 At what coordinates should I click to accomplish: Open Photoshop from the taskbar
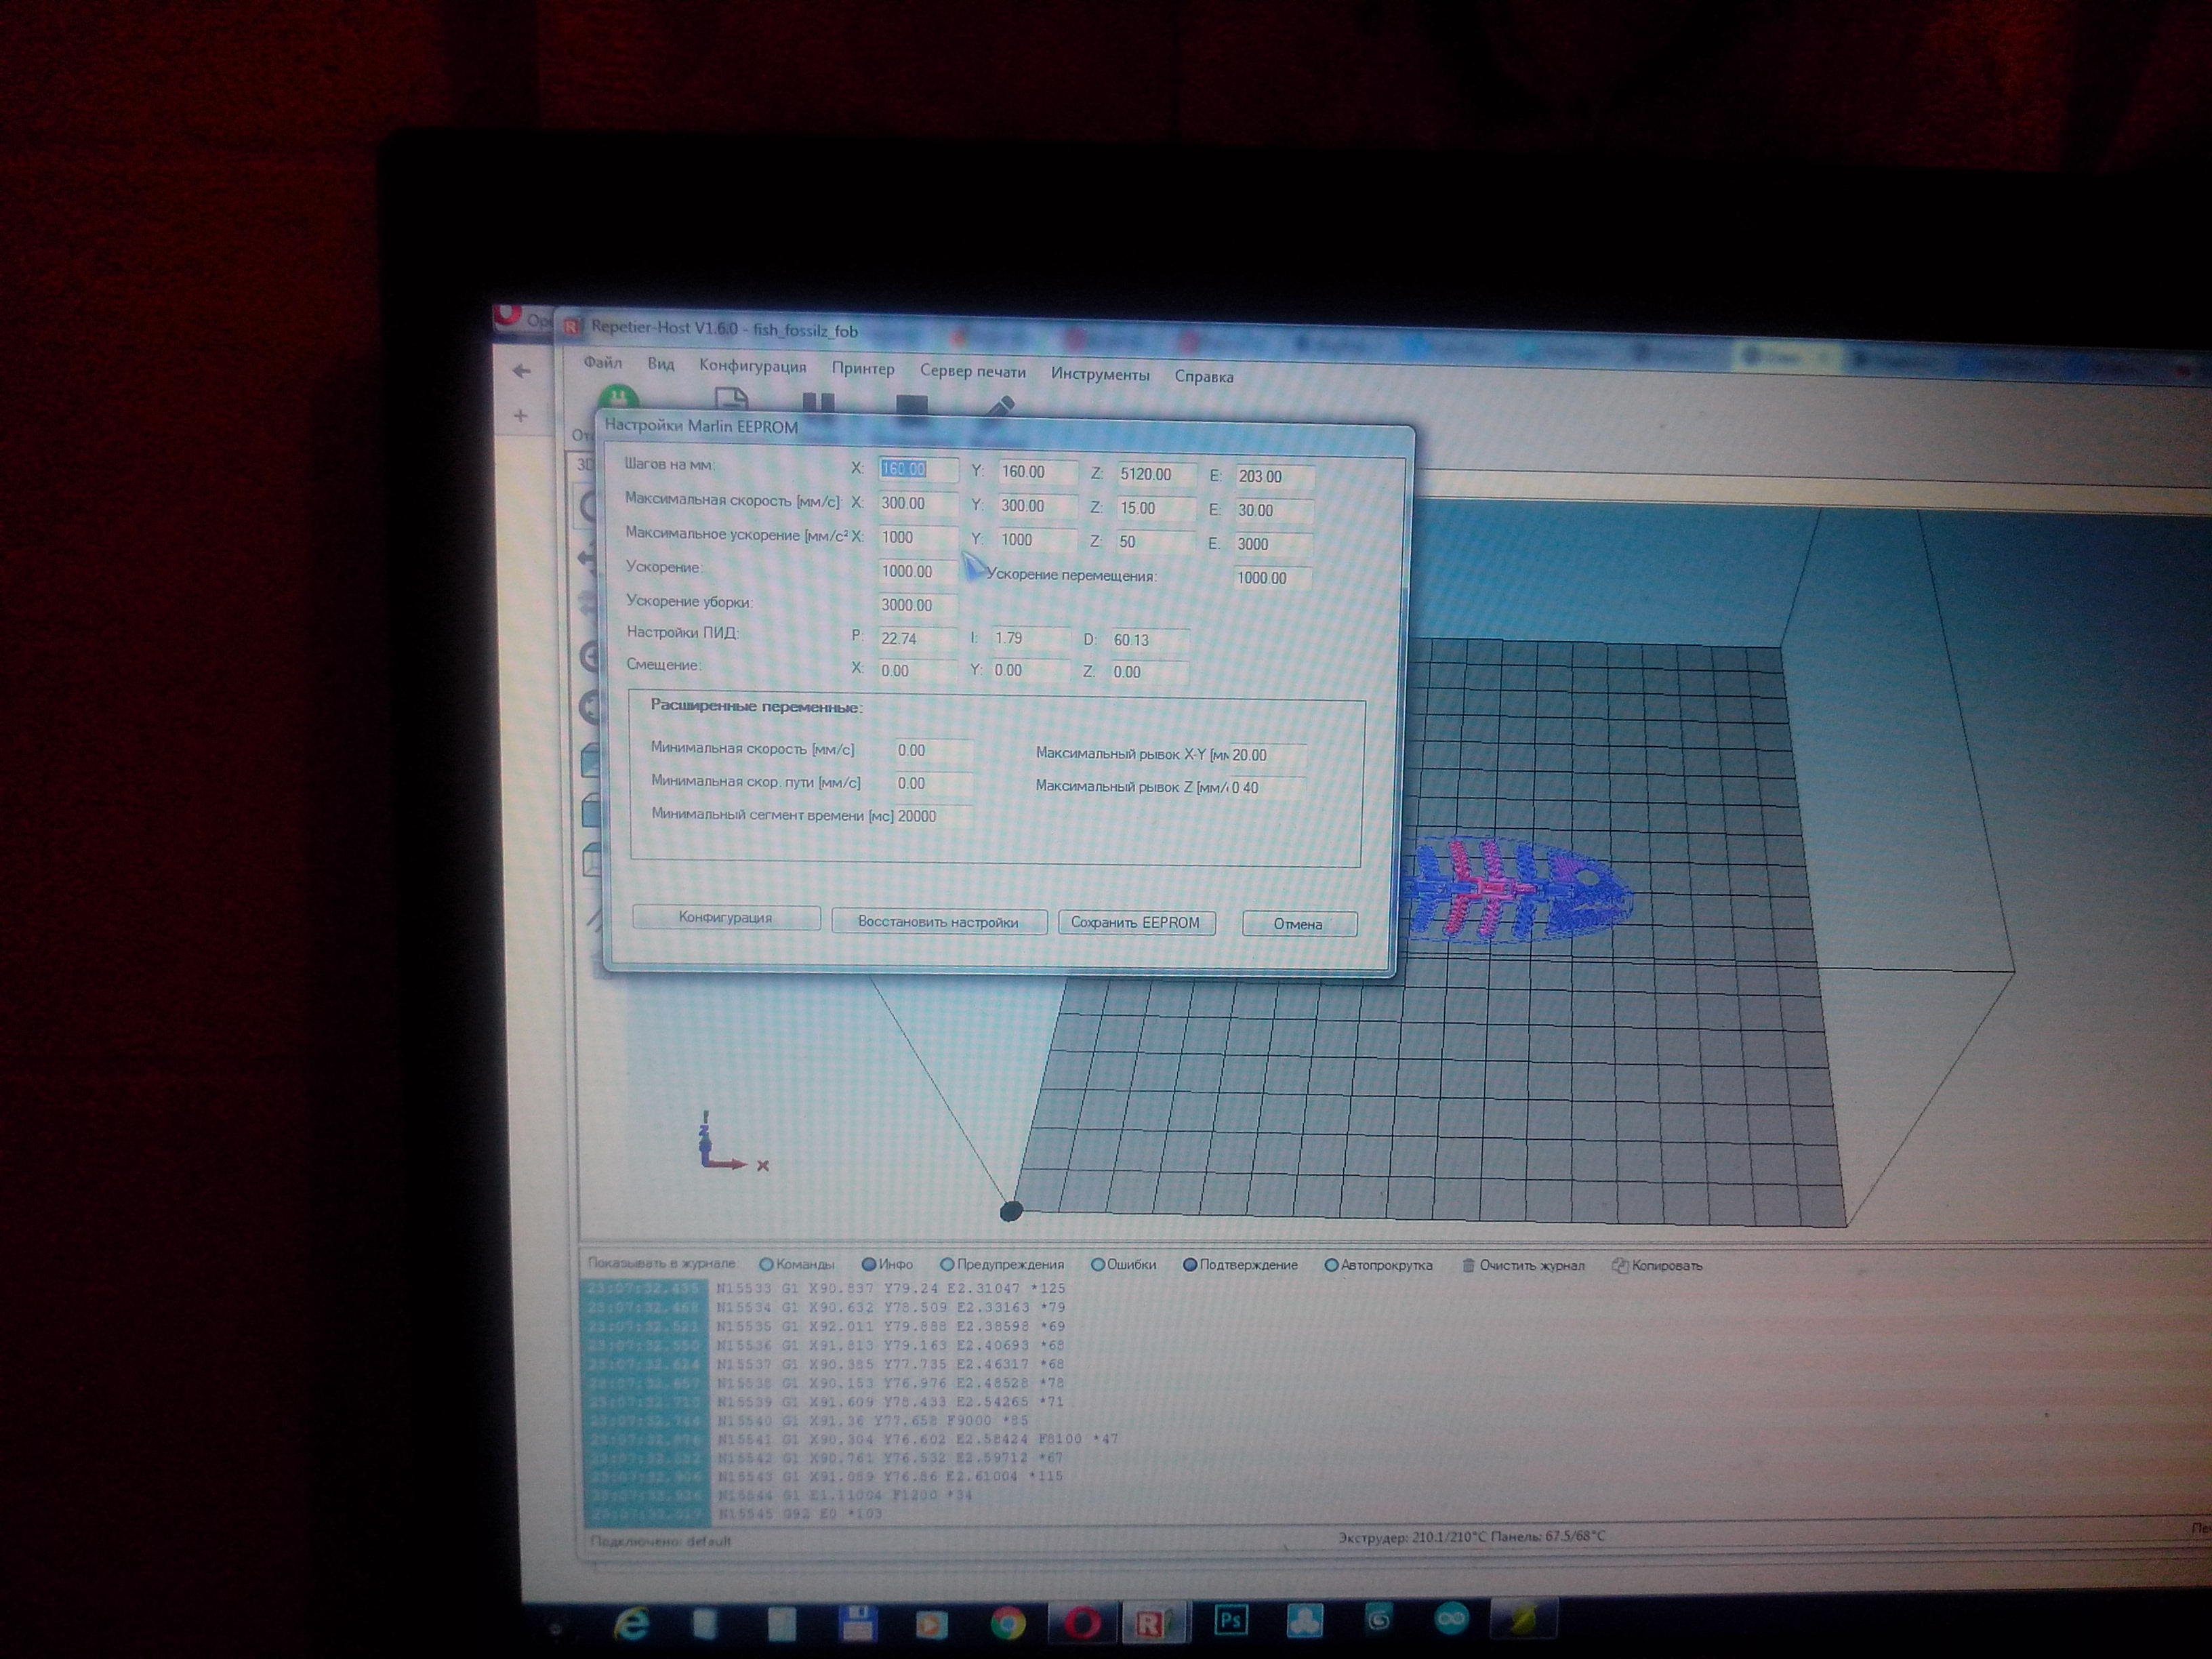click(x=1231, y=1619)
